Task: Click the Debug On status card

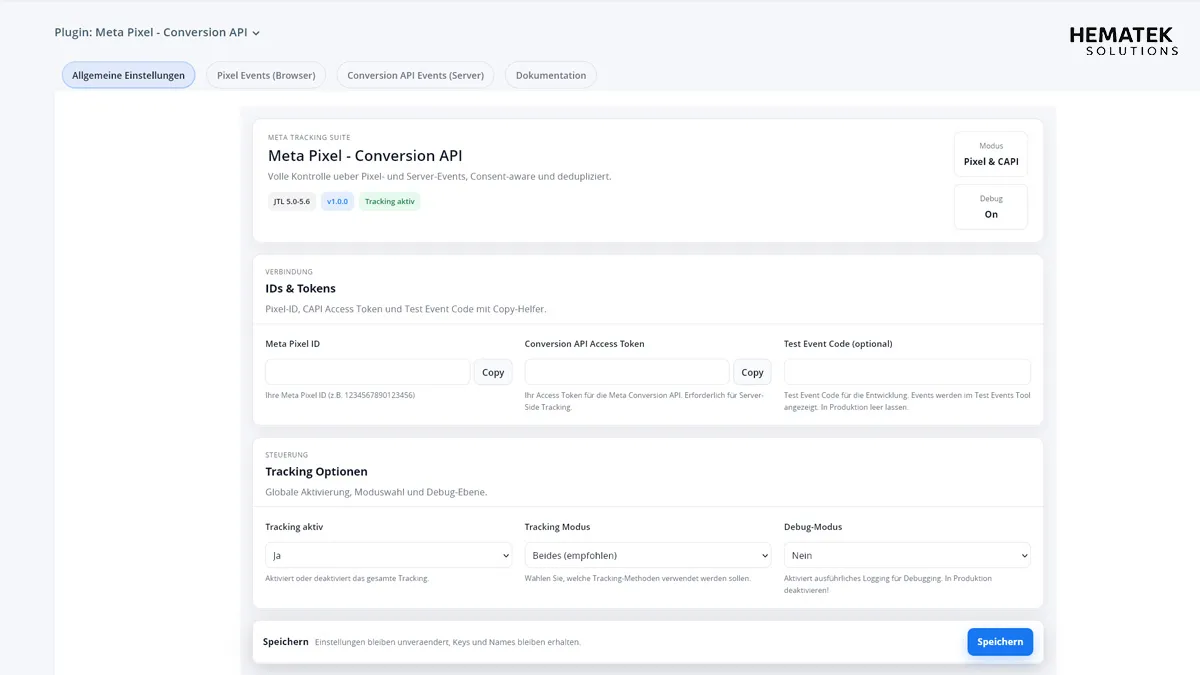Action: coord(991,207)
